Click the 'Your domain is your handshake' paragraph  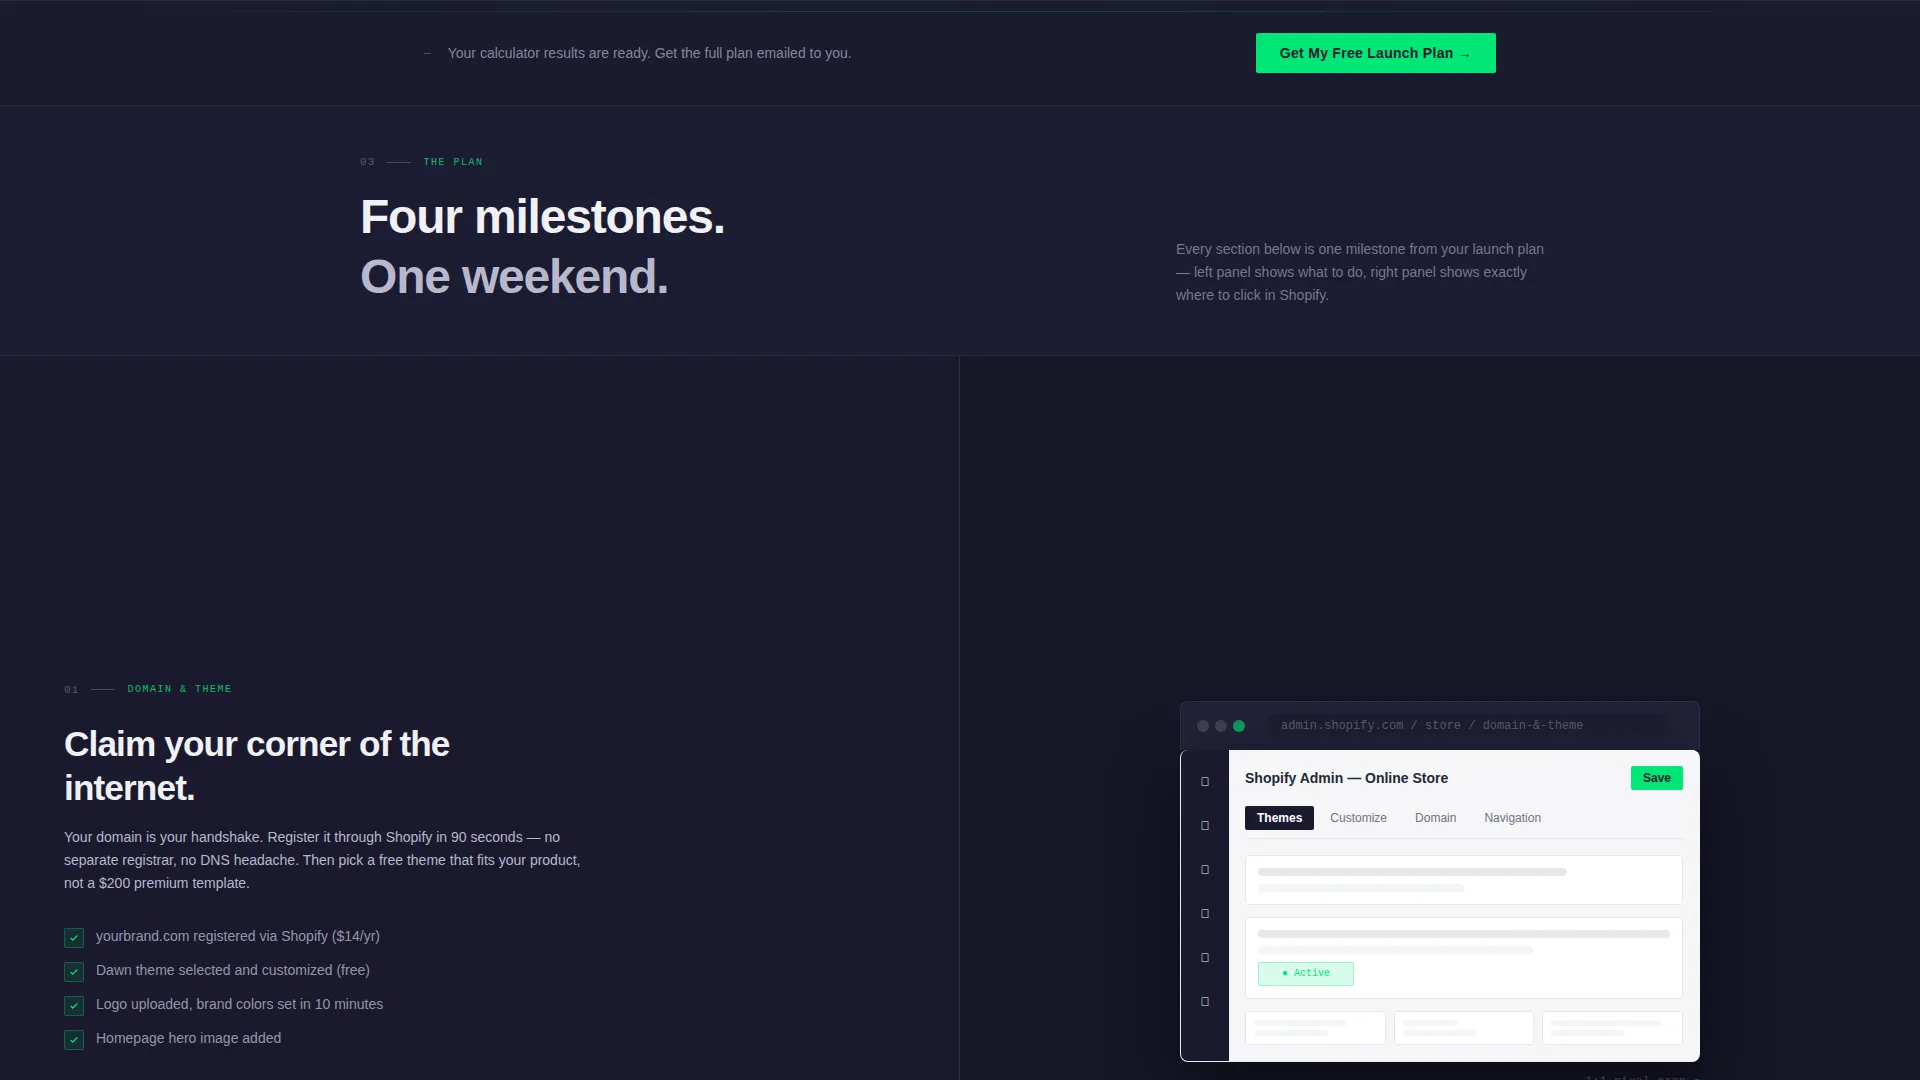pos(322,860)
